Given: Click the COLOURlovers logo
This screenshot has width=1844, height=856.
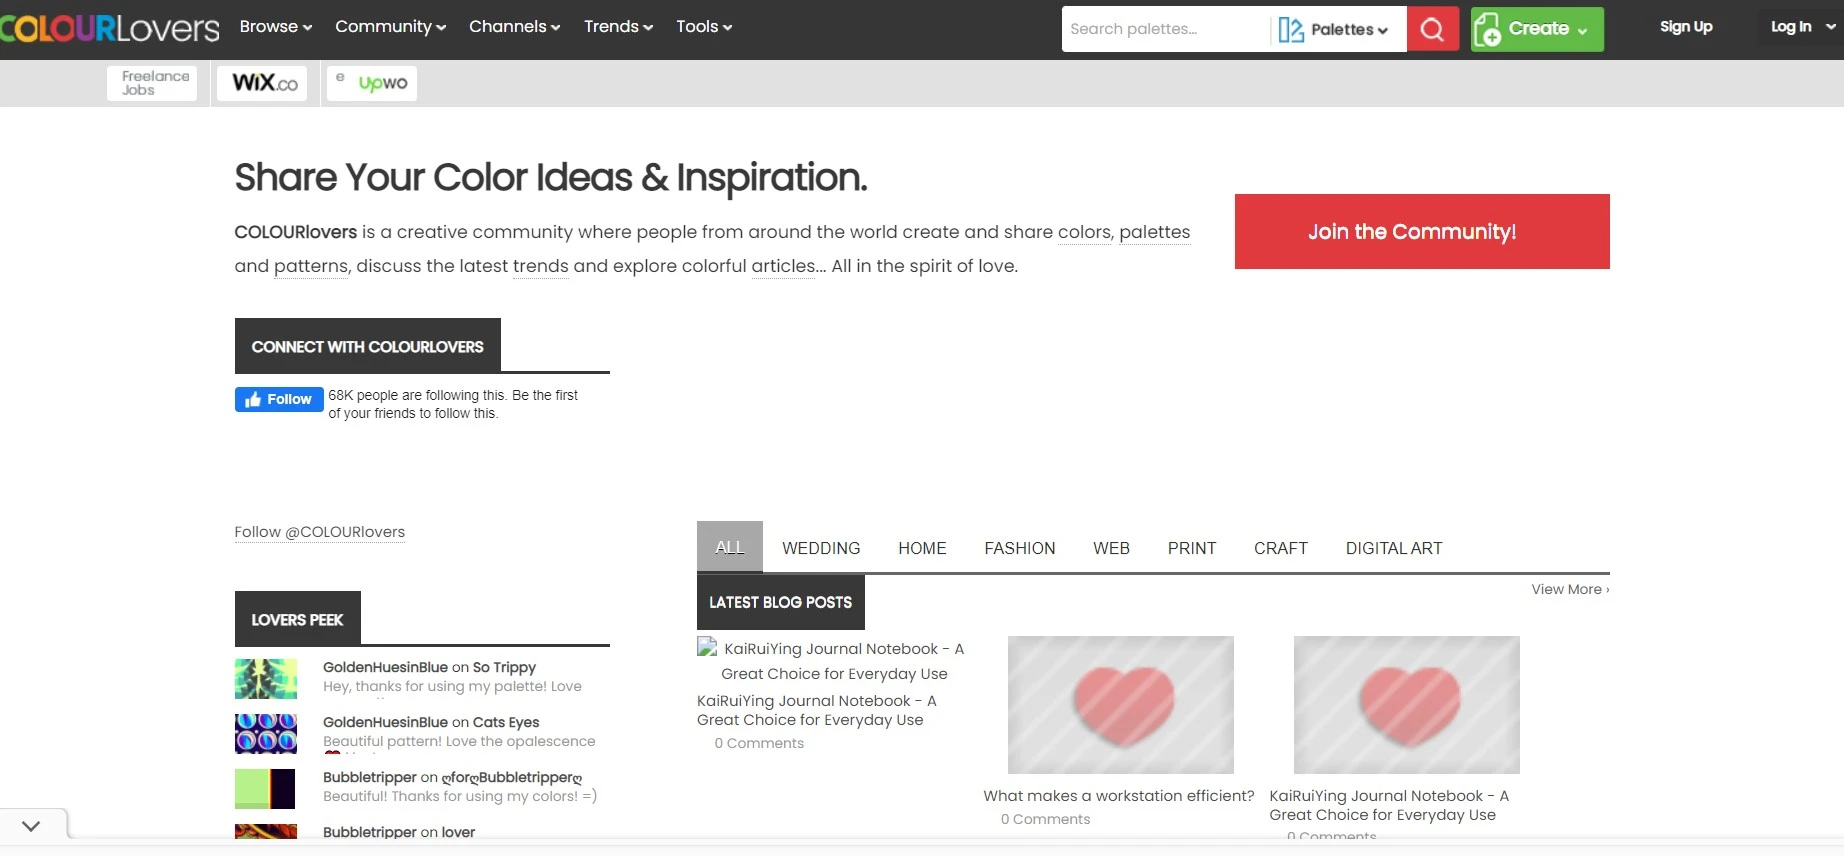Looking at the screenshot, I should [x=110, y=28].
